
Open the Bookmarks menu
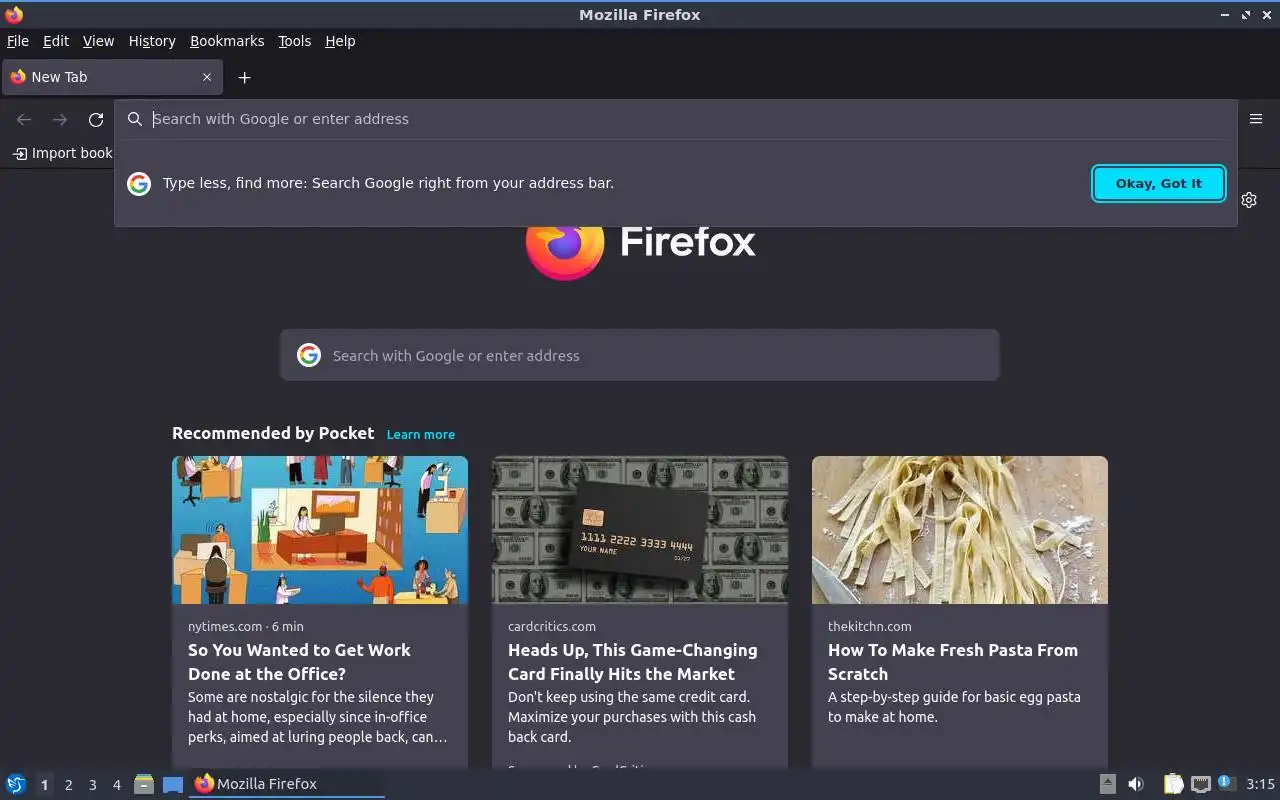click(227, 41)
